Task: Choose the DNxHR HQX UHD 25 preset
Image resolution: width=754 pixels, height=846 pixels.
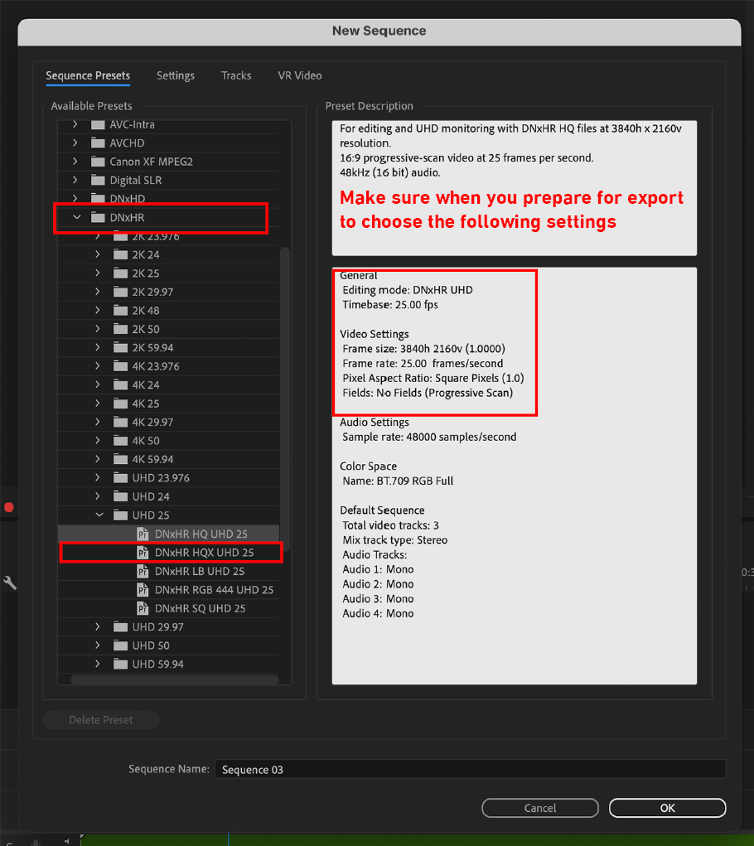Action: 204,552
